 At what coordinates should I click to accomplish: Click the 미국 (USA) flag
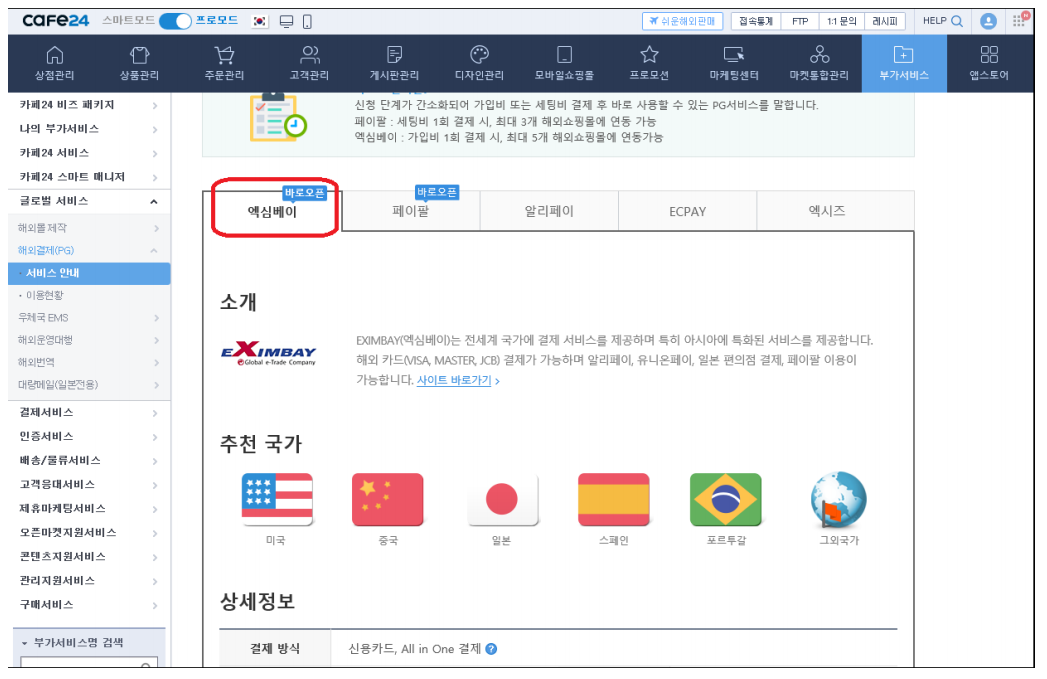pyautogui.click(x=277, y=499)
